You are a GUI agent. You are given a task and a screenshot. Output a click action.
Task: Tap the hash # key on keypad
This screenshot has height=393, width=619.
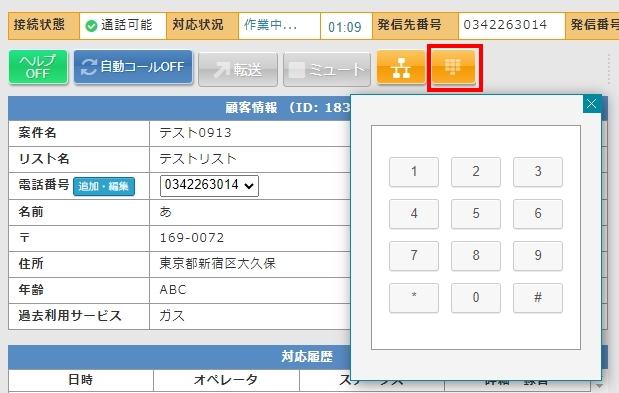coord(538,298)
